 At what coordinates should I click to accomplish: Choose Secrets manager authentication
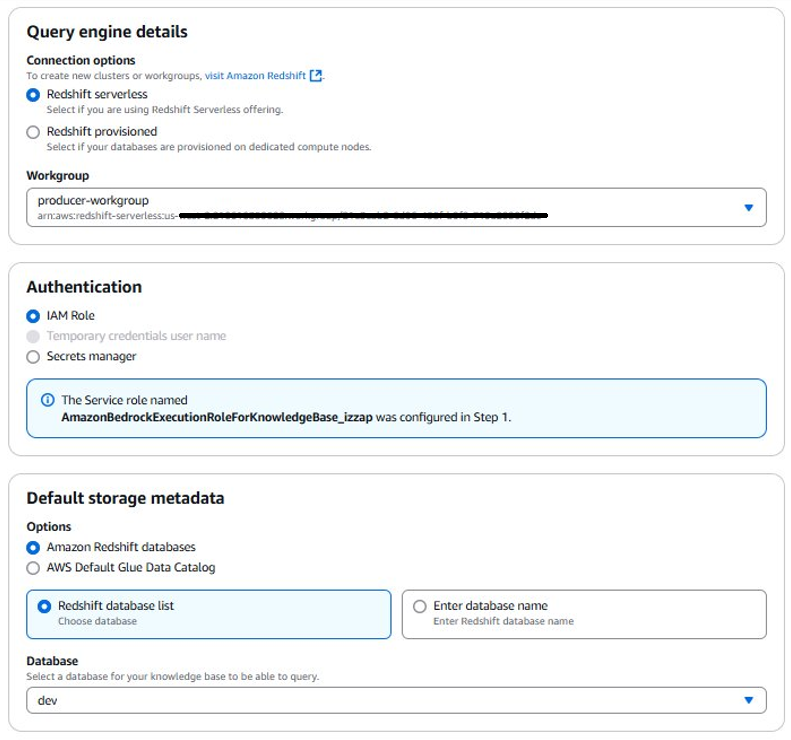tap(33, 357)
